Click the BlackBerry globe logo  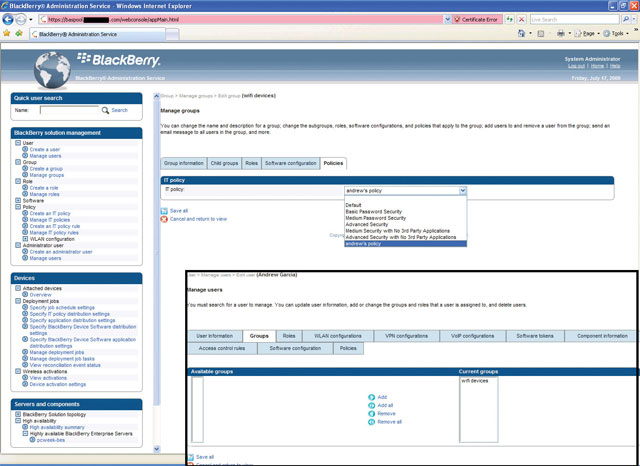point(52,70)
